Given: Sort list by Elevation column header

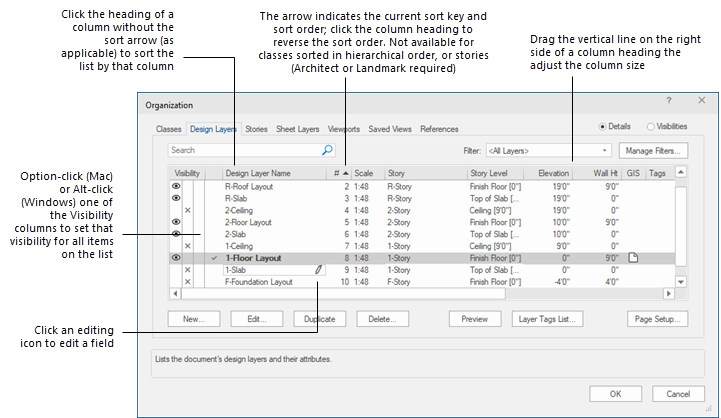Looking at the screenshot, I should coord(552,174).
